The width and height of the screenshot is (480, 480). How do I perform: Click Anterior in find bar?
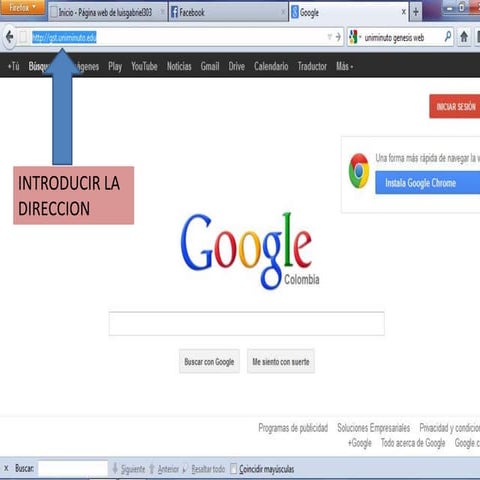[x=168, y=469]
